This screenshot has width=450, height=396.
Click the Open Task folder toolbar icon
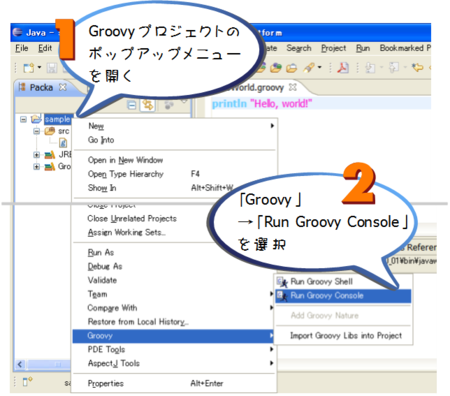coord(292,68)
